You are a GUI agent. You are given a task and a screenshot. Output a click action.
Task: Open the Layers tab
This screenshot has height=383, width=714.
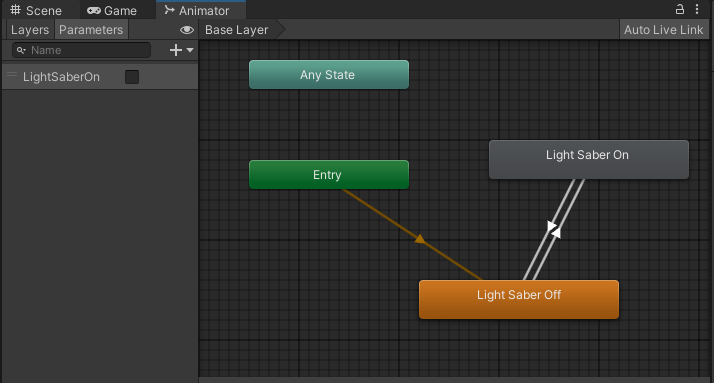(30, 30)
